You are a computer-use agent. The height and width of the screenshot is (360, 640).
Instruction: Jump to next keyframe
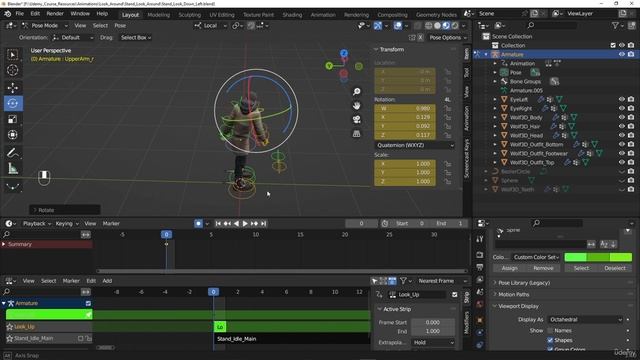254,223
